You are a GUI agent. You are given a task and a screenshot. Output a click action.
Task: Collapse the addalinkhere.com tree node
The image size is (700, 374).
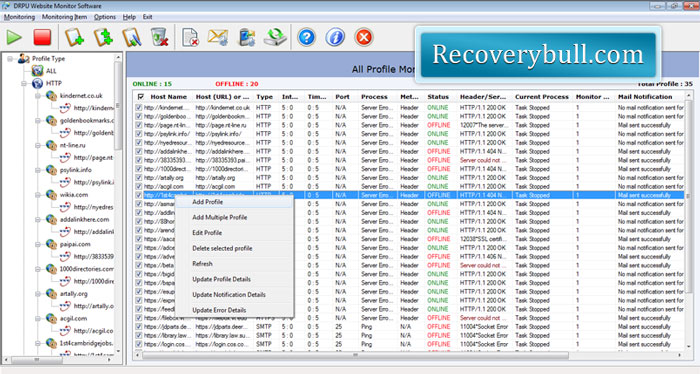38,219
